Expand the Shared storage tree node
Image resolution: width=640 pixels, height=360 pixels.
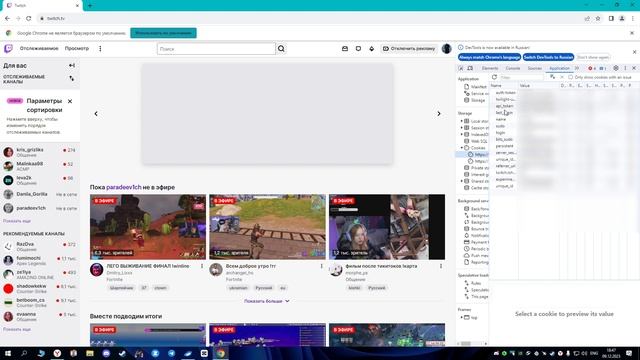(462, 181)
